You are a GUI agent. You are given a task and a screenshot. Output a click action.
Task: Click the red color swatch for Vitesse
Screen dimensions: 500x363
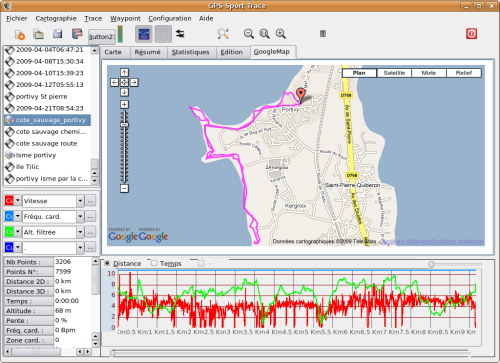9,201
